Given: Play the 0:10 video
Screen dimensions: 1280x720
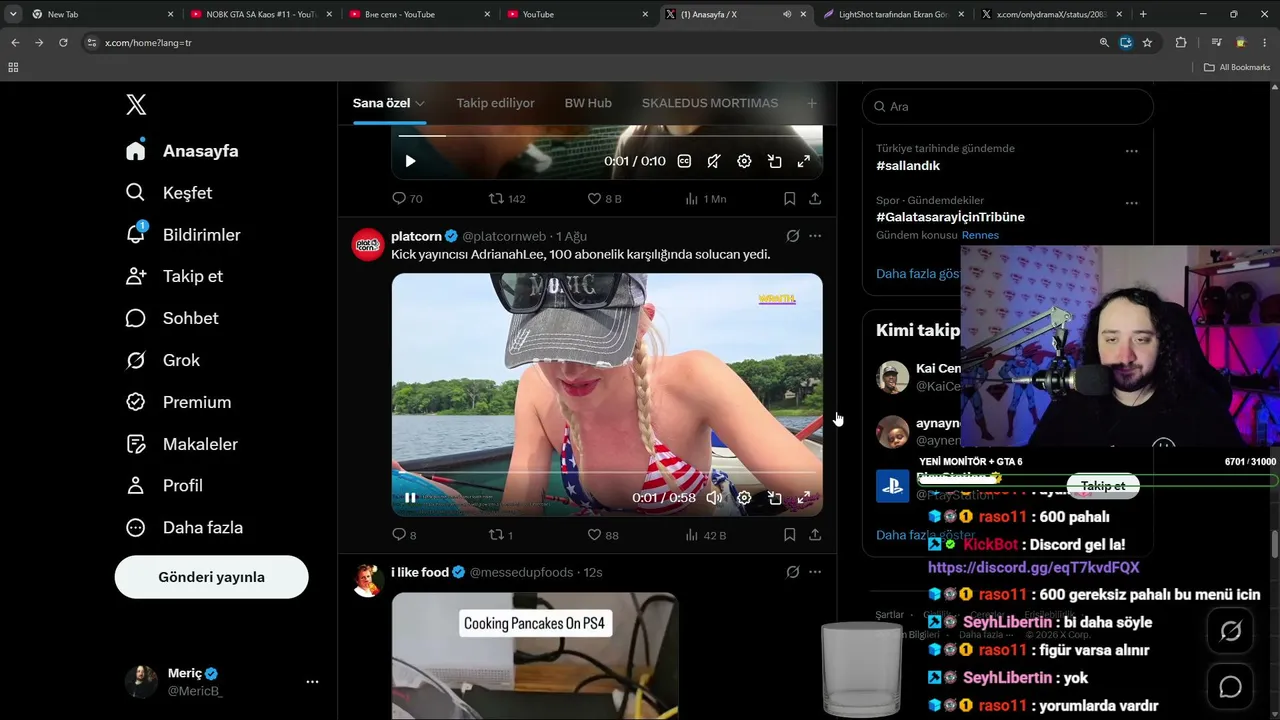Looking at the screenshot, I should (410, 161).
